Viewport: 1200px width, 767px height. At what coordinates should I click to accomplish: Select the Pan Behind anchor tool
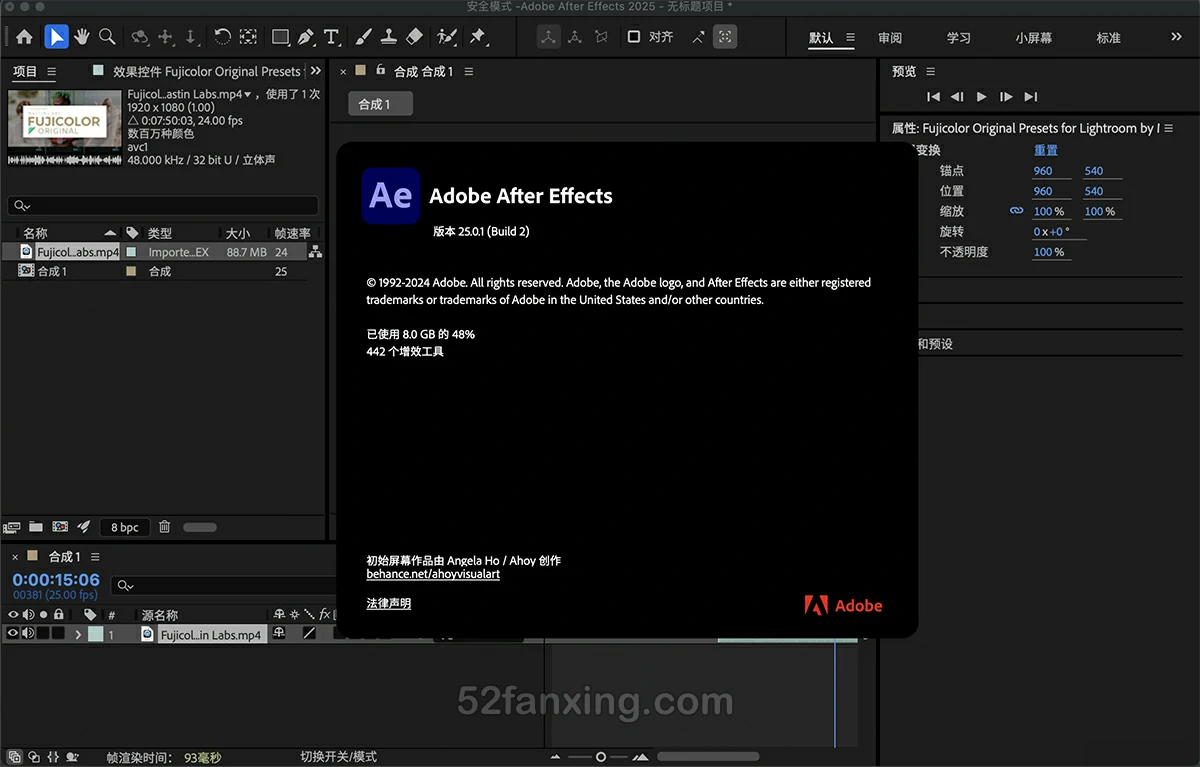point(248,37)
